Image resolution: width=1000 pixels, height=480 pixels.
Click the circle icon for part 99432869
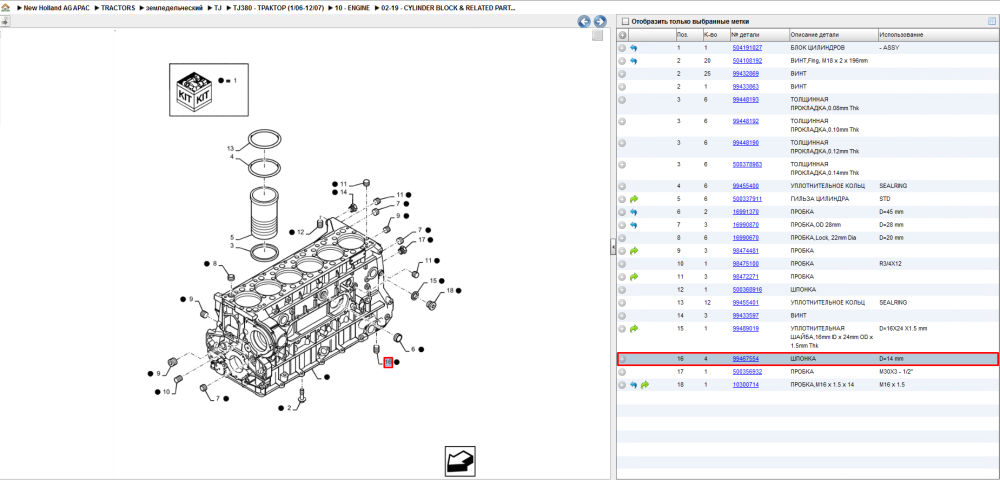coord(622,74)
